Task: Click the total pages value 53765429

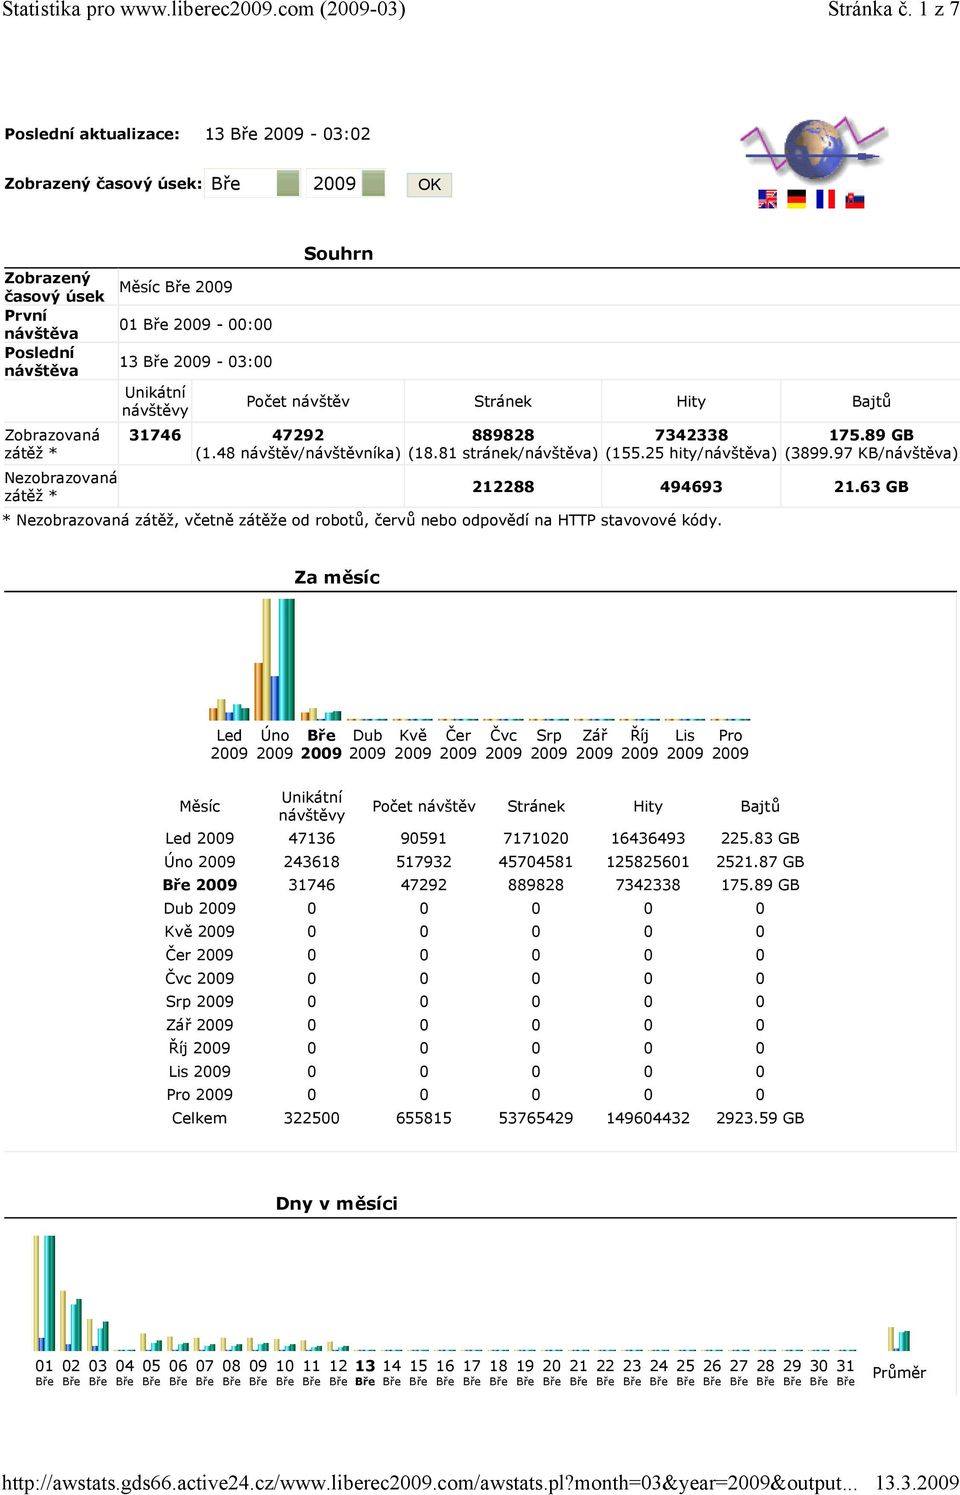Action: (536, 1118)
